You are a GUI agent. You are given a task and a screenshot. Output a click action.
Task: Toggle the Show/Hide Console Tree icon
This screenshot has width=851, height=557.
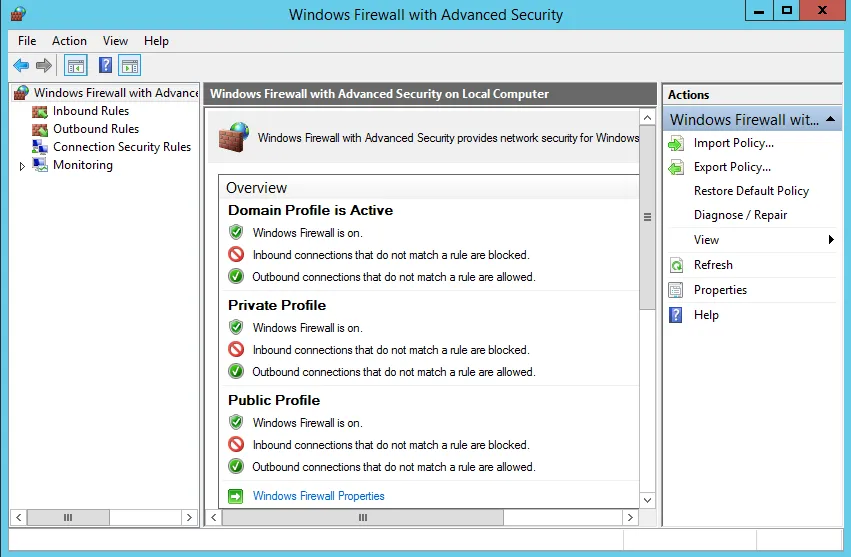tap(76, 66)
